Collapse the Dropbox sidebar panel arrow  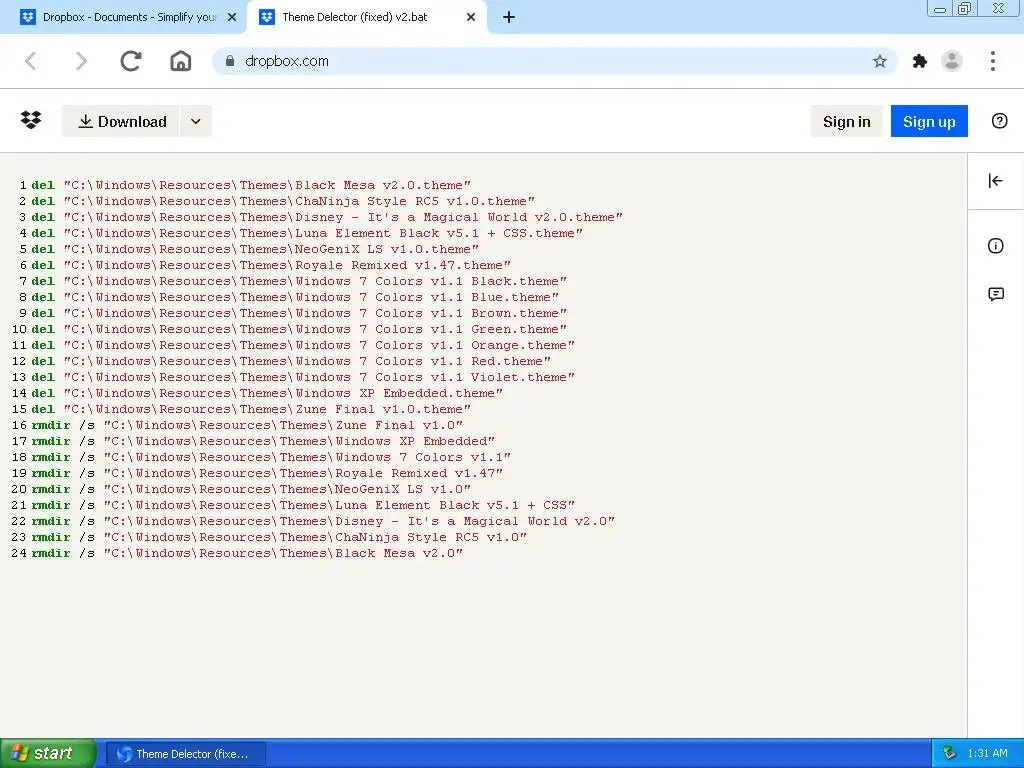995,181
